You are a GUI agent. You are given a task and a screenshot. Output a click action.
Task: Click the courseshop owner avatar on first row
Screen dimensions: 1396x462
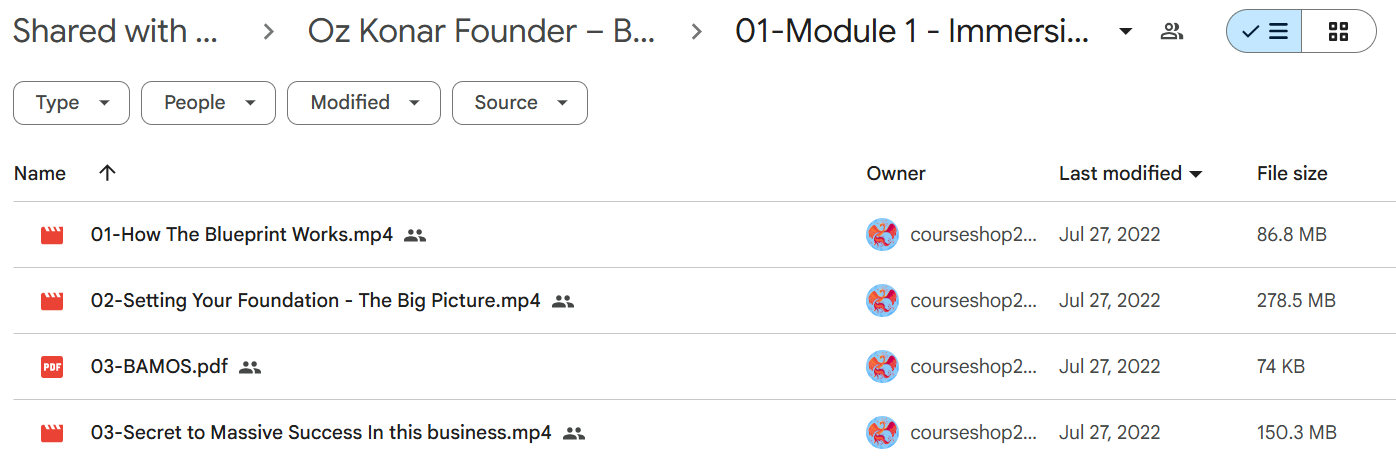(x=882, y=235)
